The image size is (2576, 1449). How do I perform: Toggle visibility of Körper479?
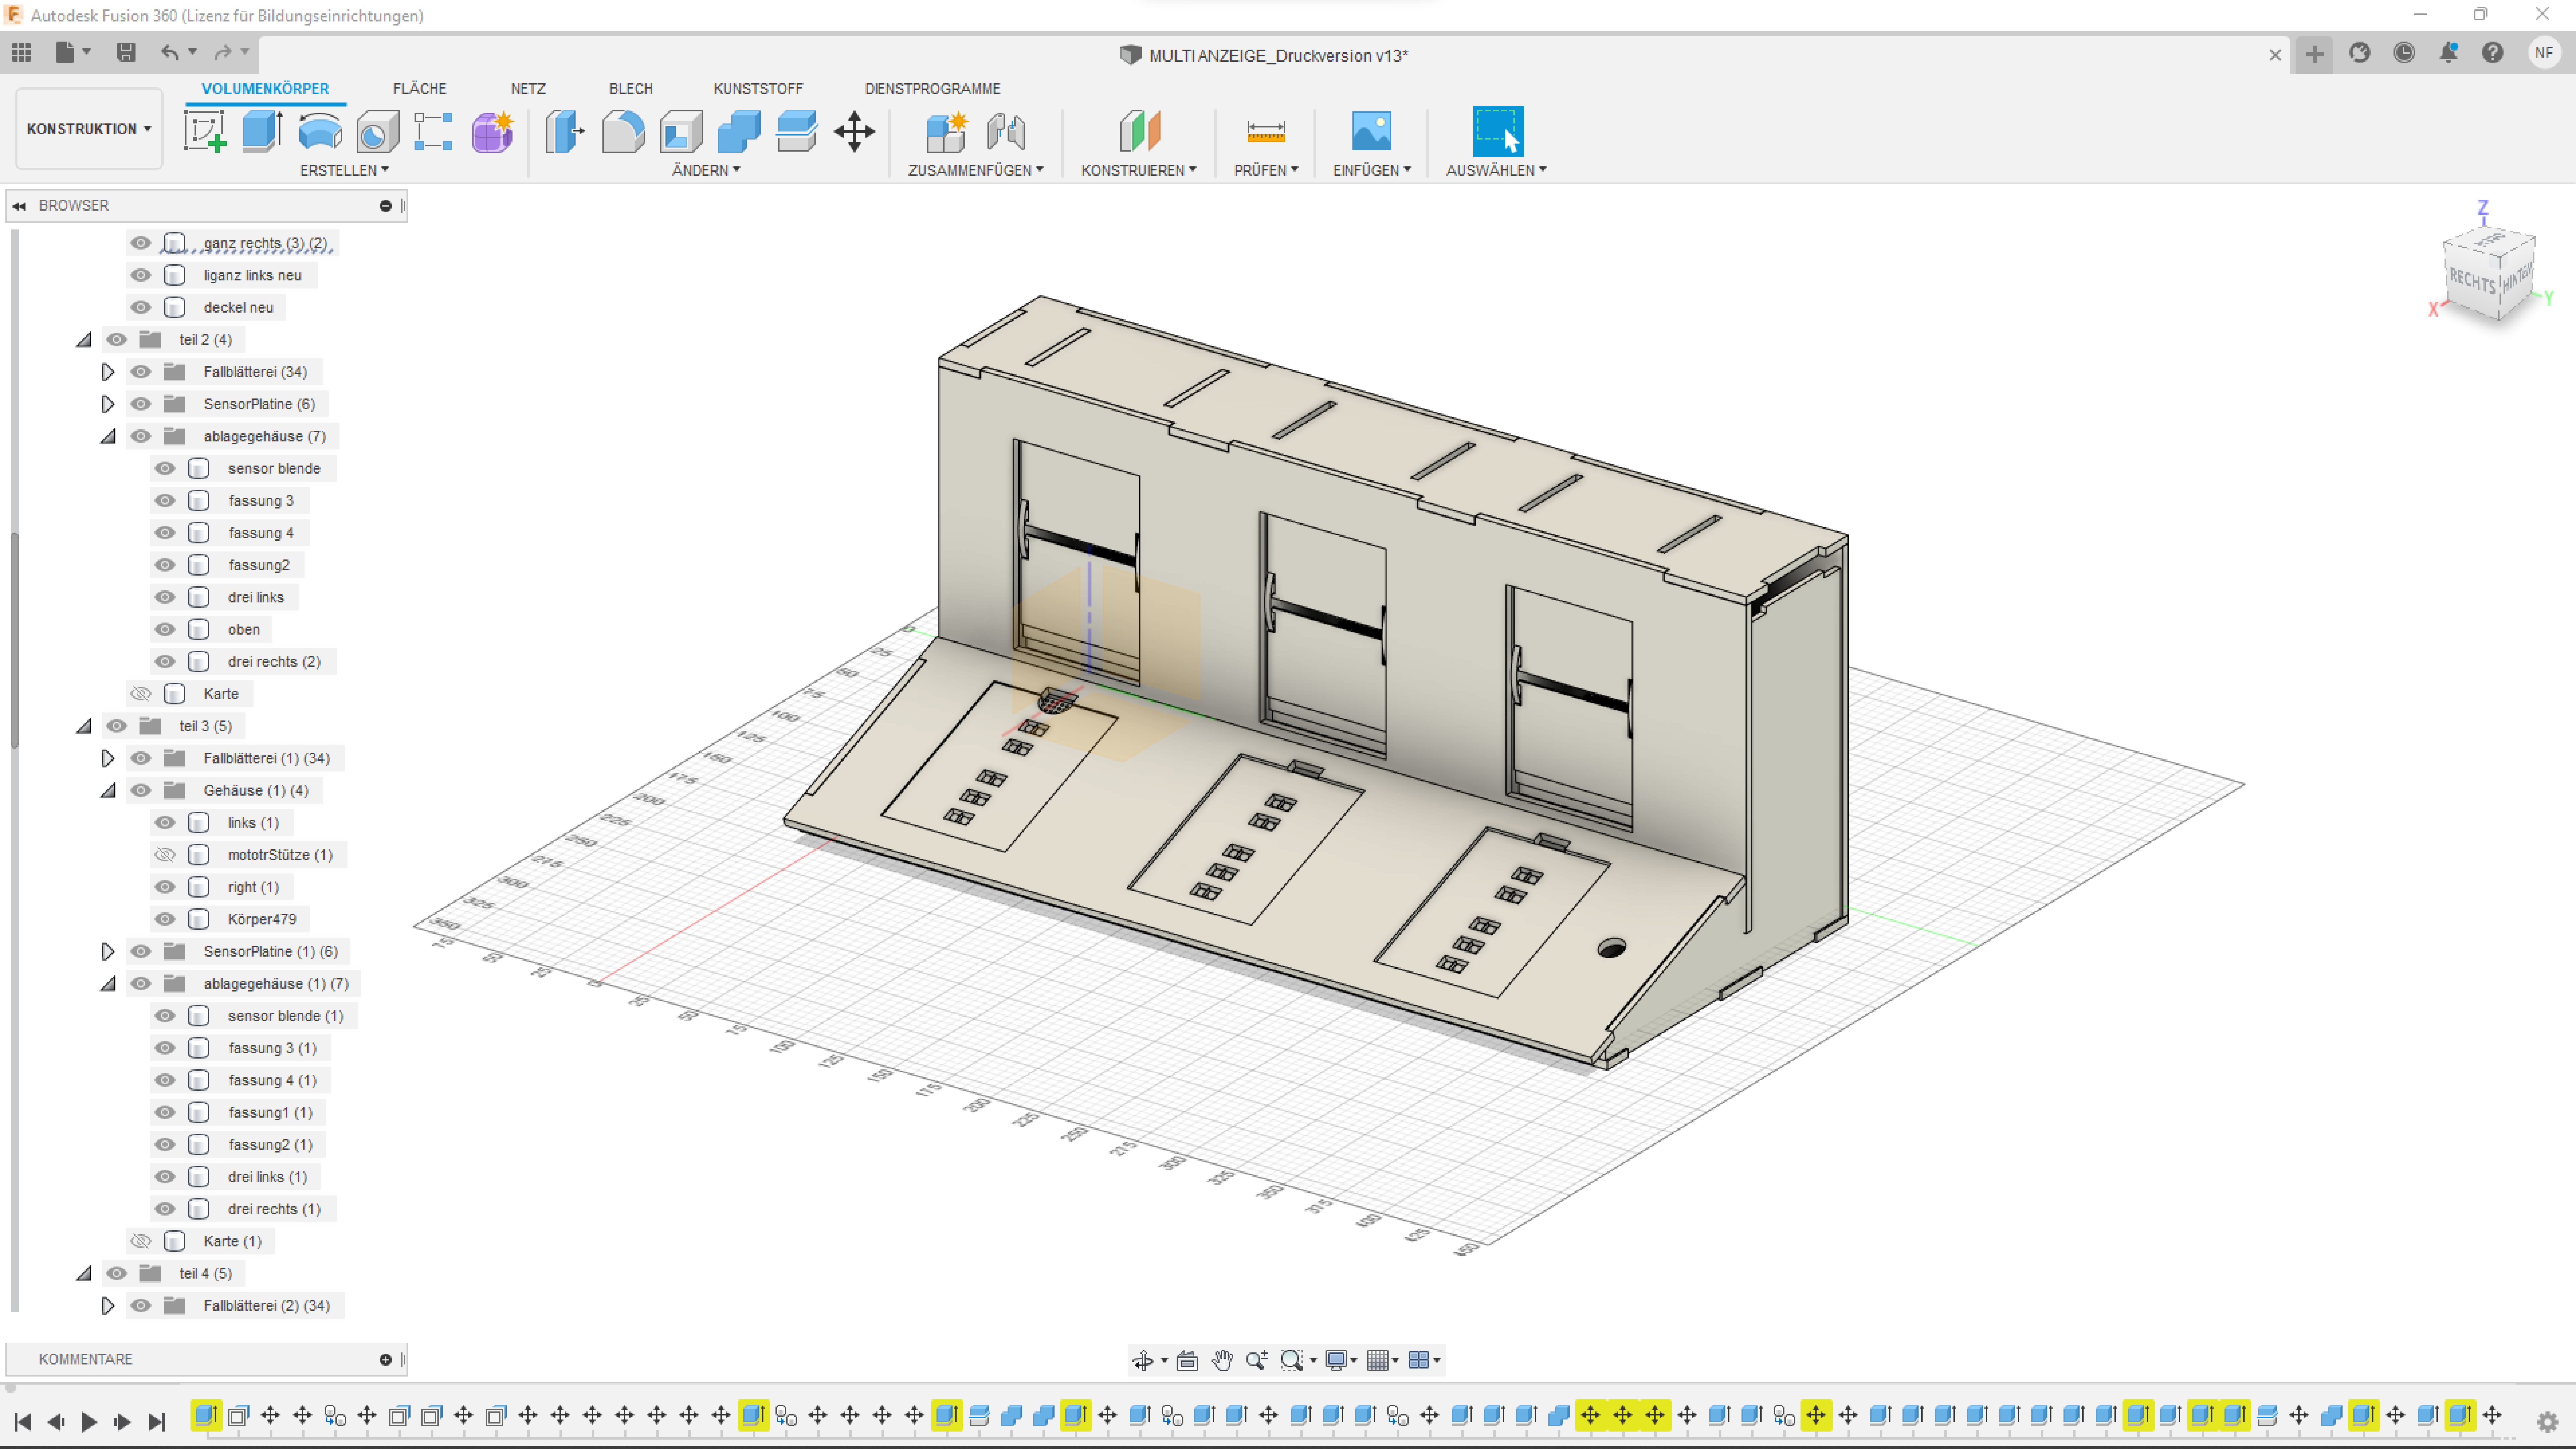pyautogui.click(x=165, y=919)
